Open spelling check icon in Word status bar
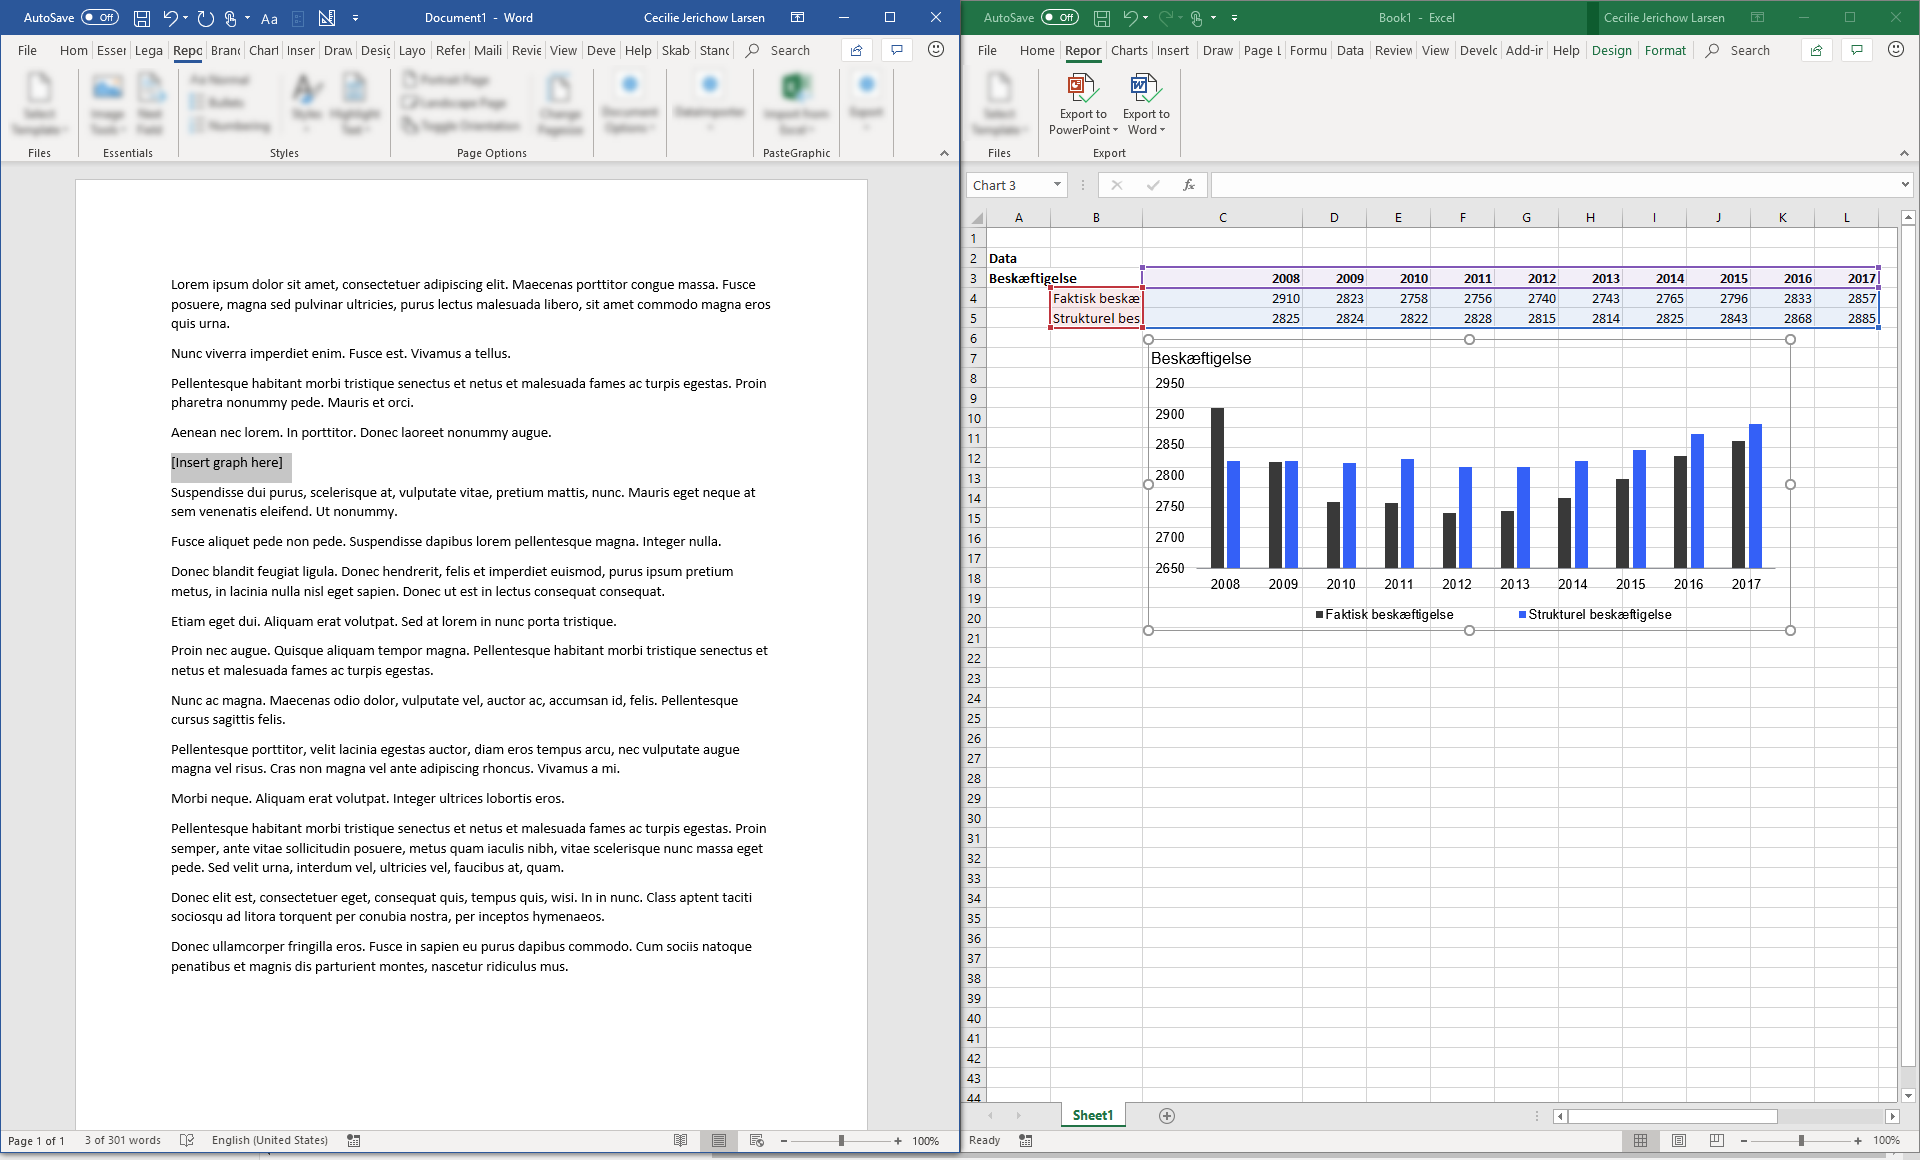The height and width of the screenshot is (1160, 1920). click(187, 1140)
